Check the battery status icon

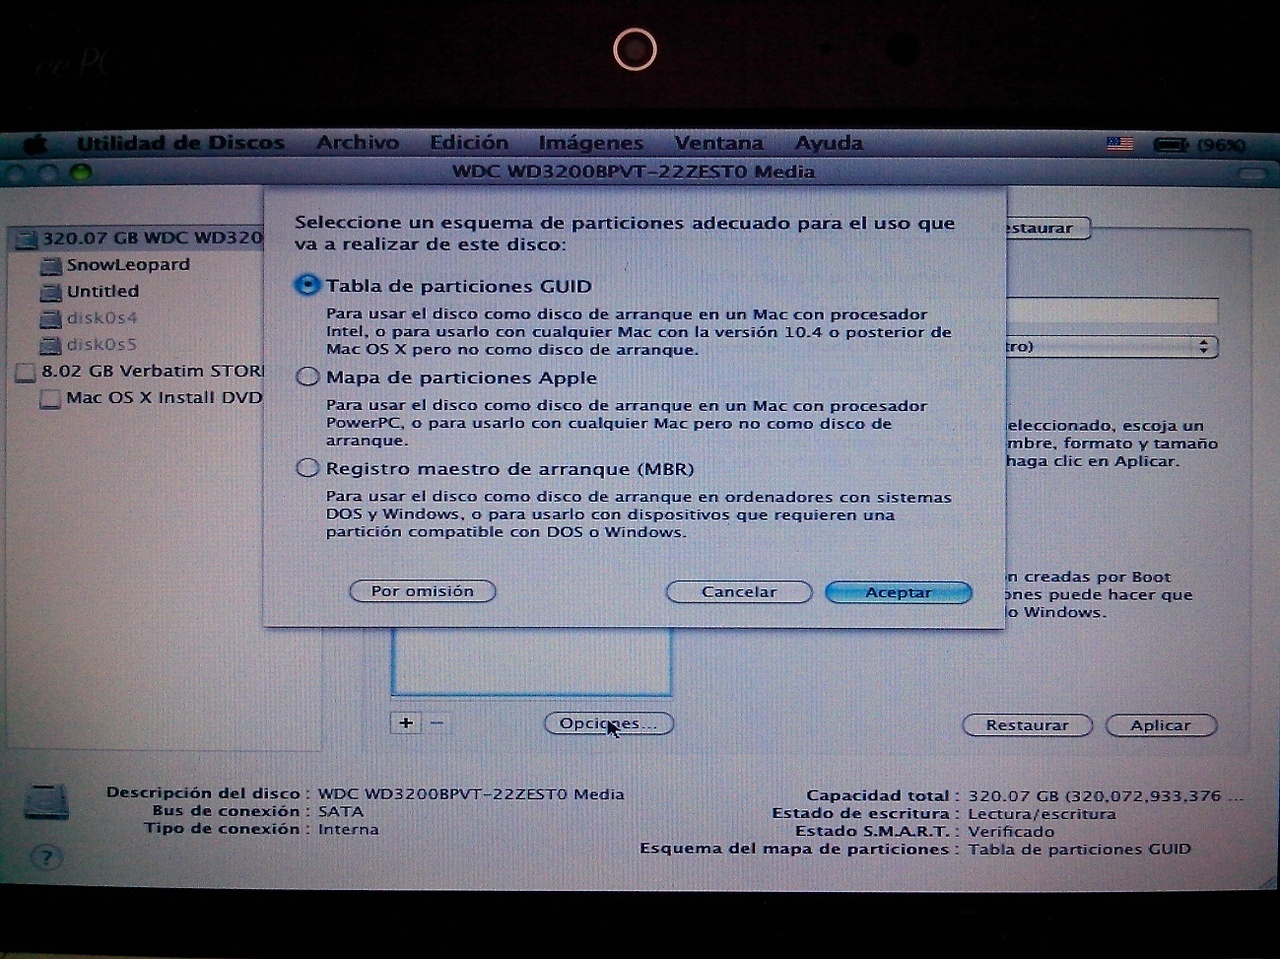[x=1170, y=145]
